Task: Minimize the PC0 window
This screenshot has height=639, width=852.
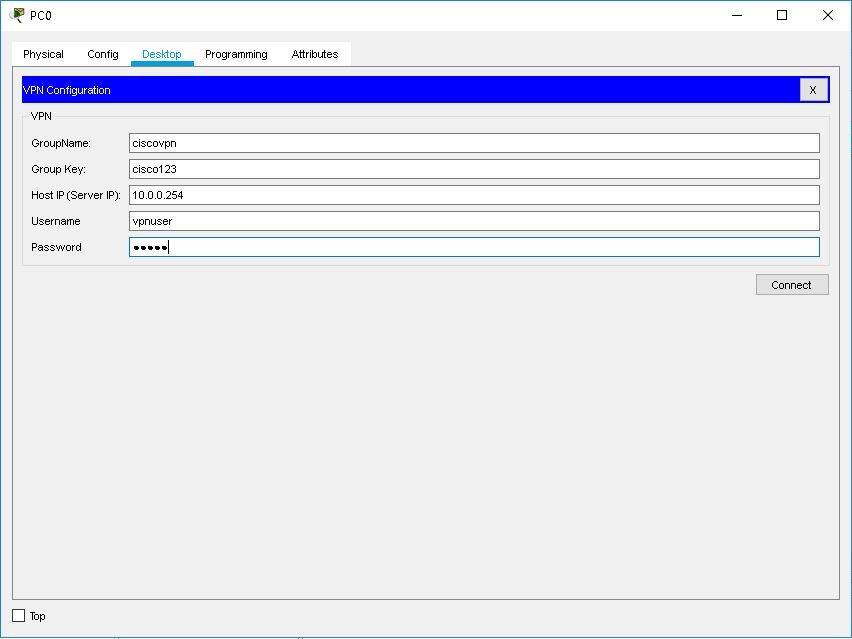Action: coord(736,15)
